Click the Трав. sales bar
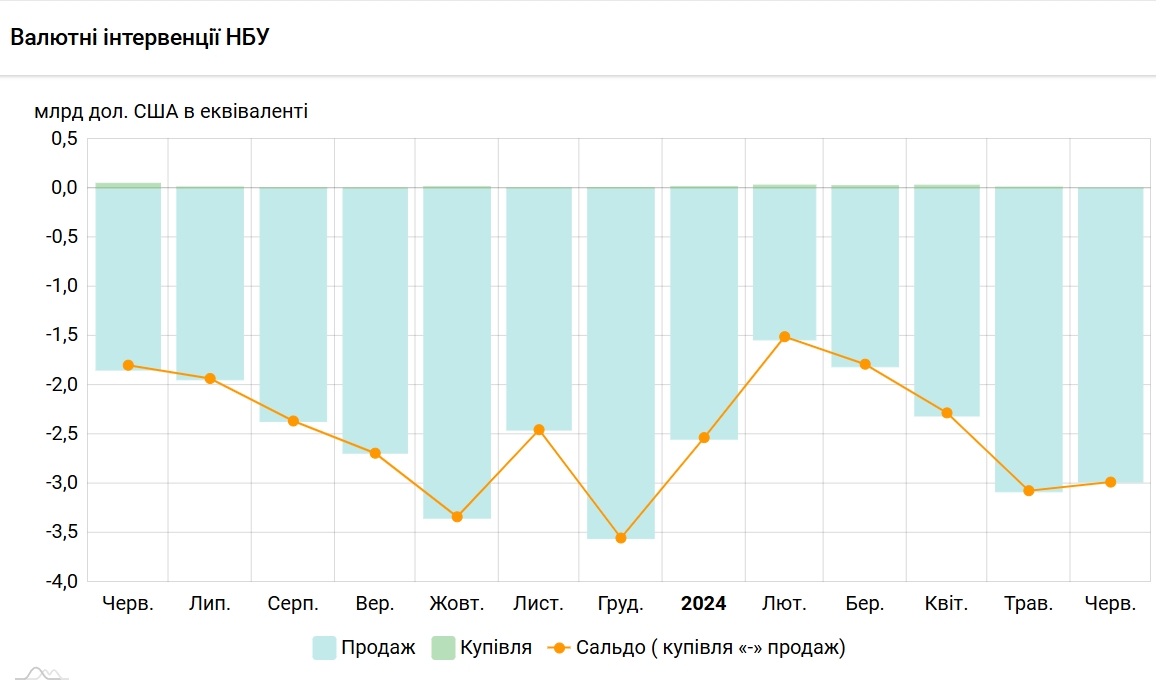This screenshot has height=699, width=1156. click(x=1028, y=340)
